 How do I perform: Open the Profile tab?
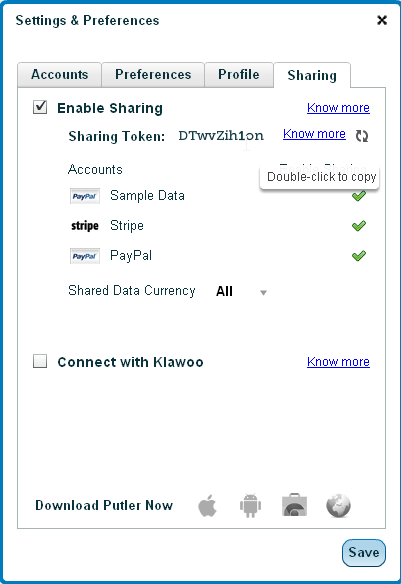pyautogui.click(x=239, y=74)
